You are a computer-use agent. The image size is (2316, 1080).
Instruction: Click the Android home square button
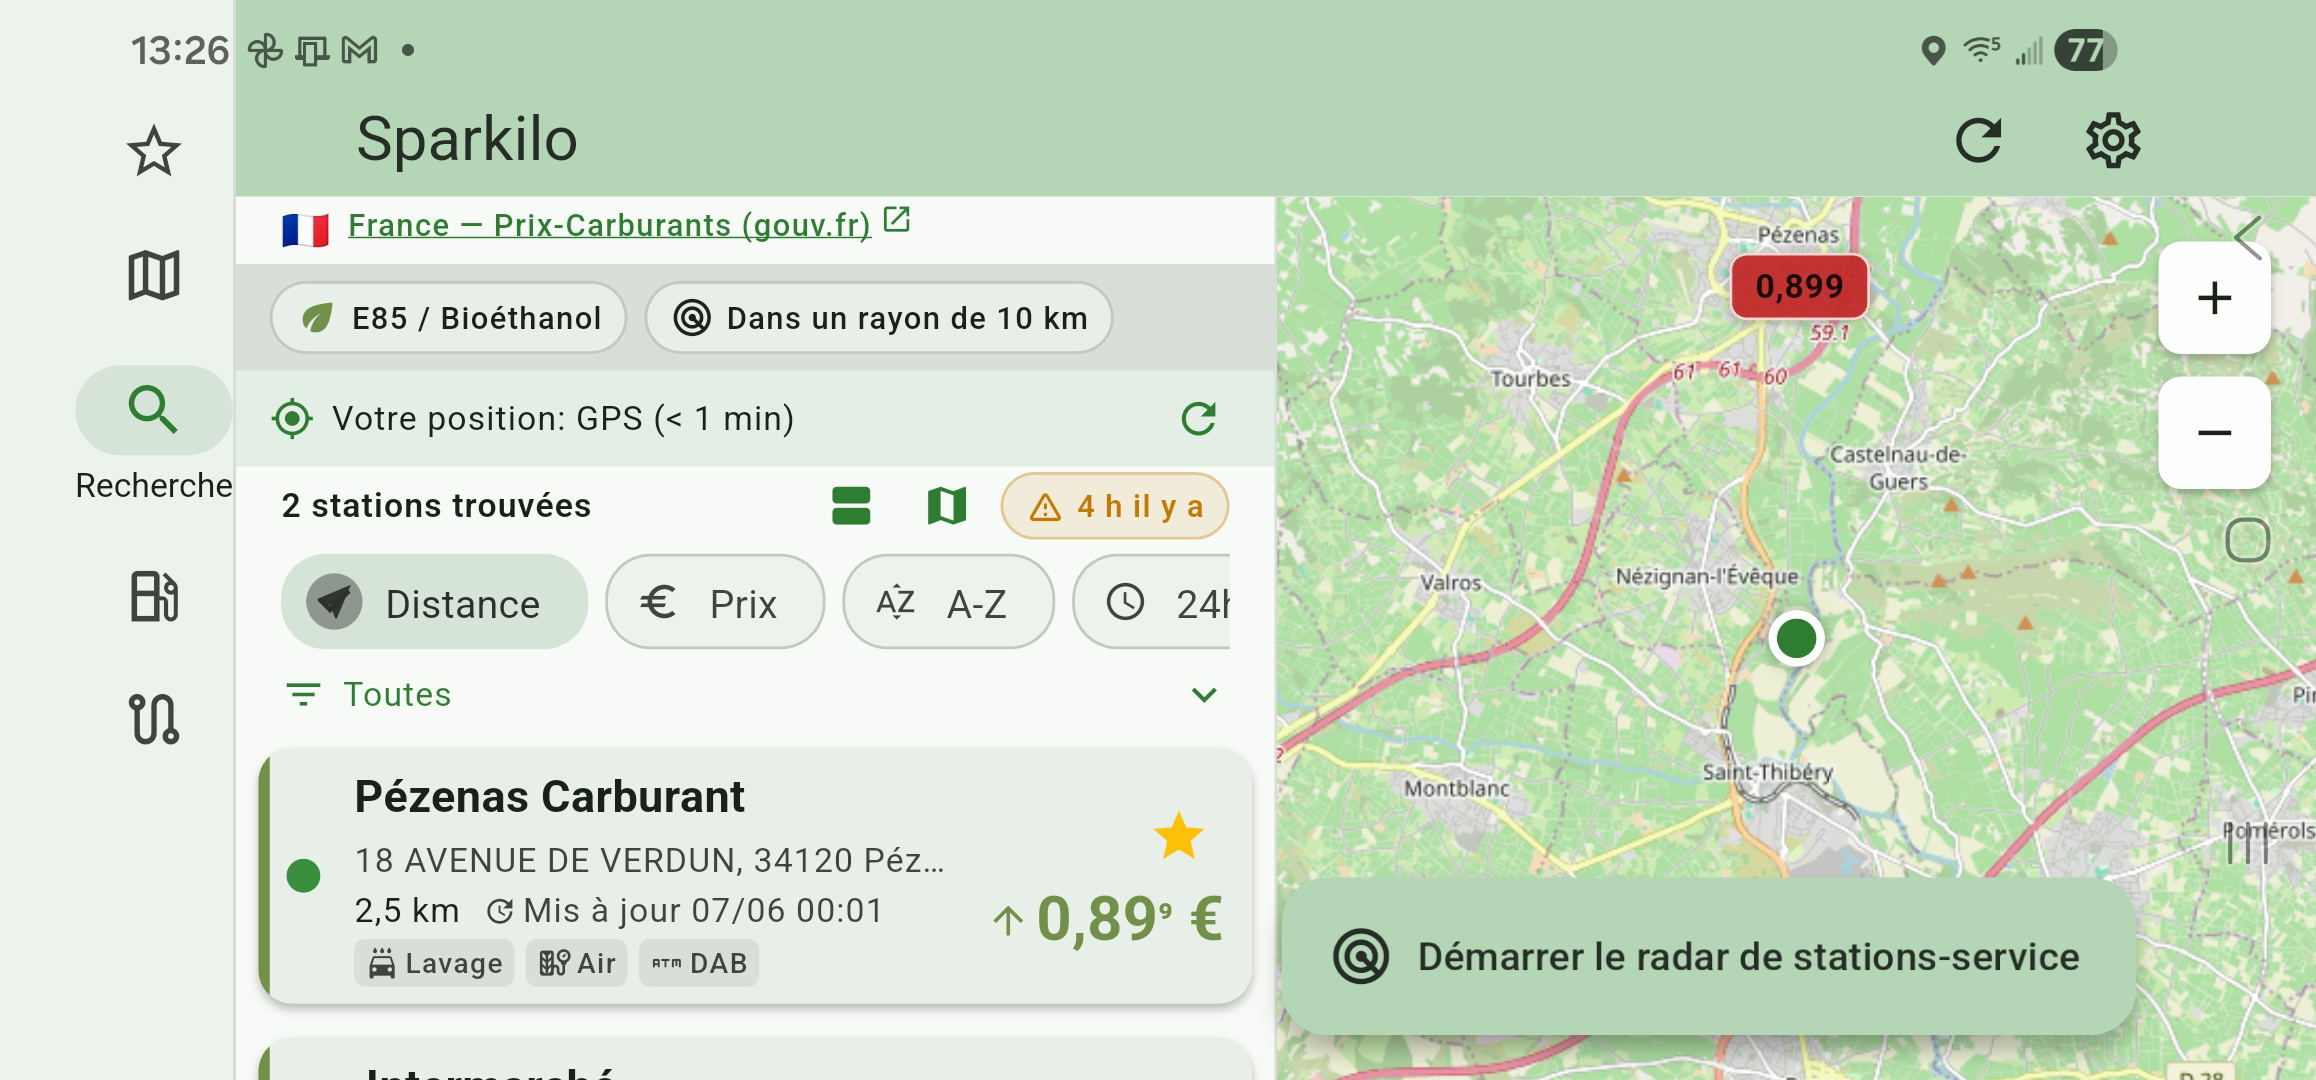[2247, 541]
